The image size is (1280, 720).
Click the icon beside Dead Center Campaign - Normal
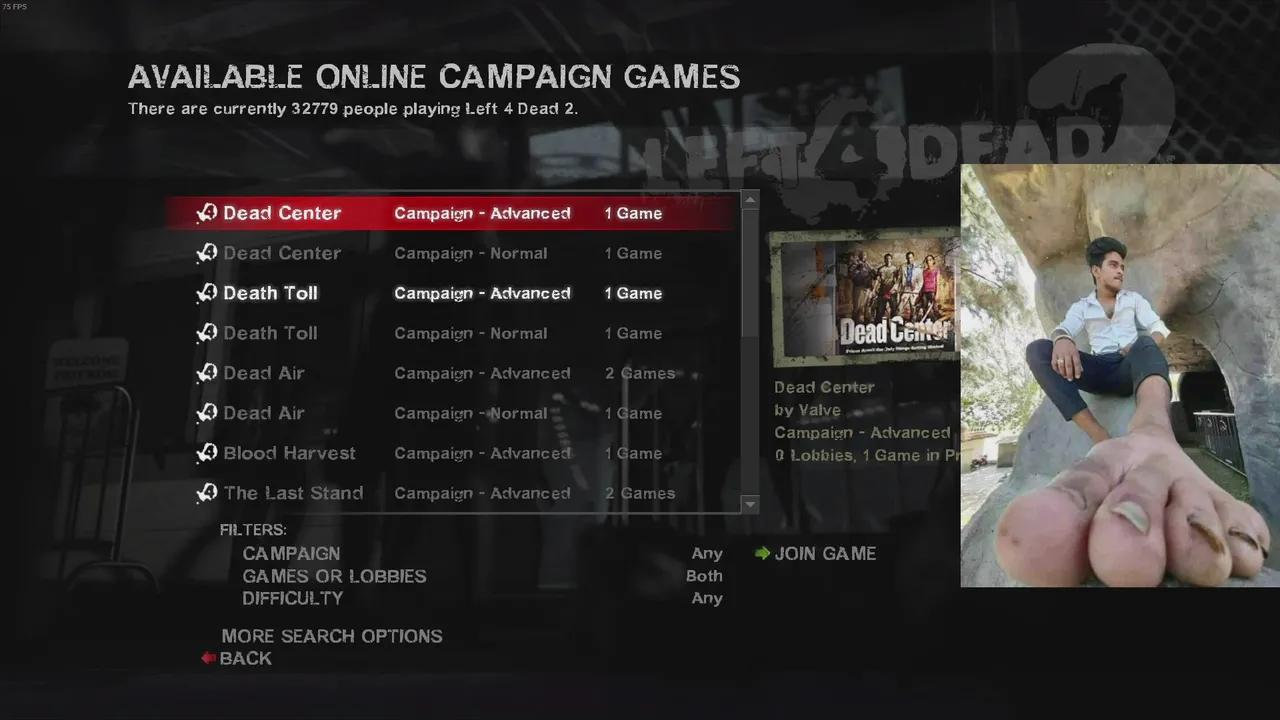(207, 253)
